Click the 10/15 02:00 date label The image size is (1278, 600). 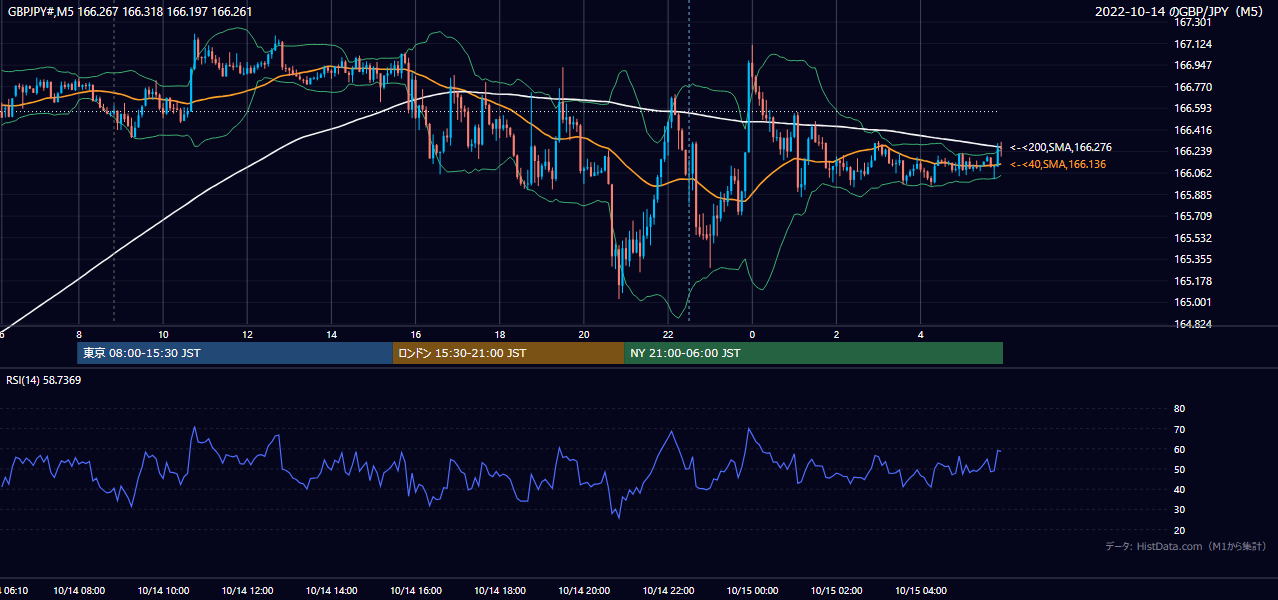coord(836,591)
